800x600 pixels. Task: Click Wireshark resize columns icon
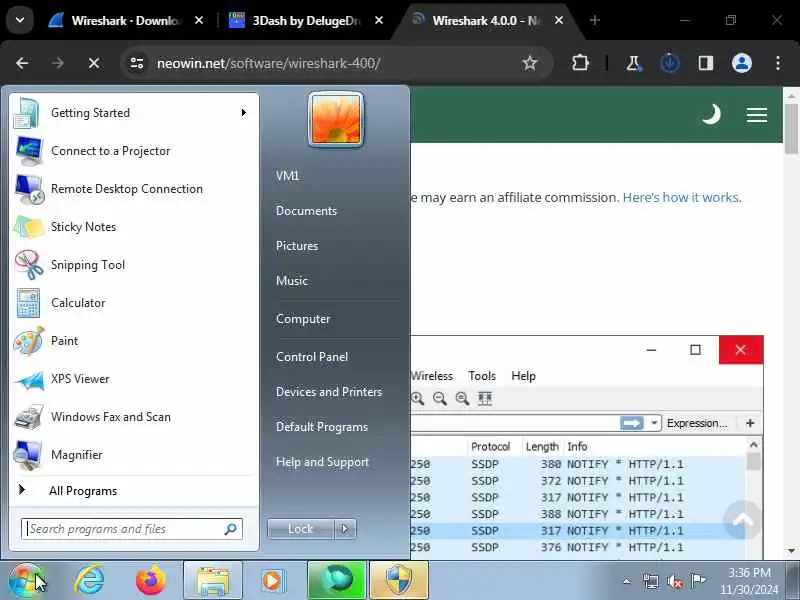[x=485, y=398]
